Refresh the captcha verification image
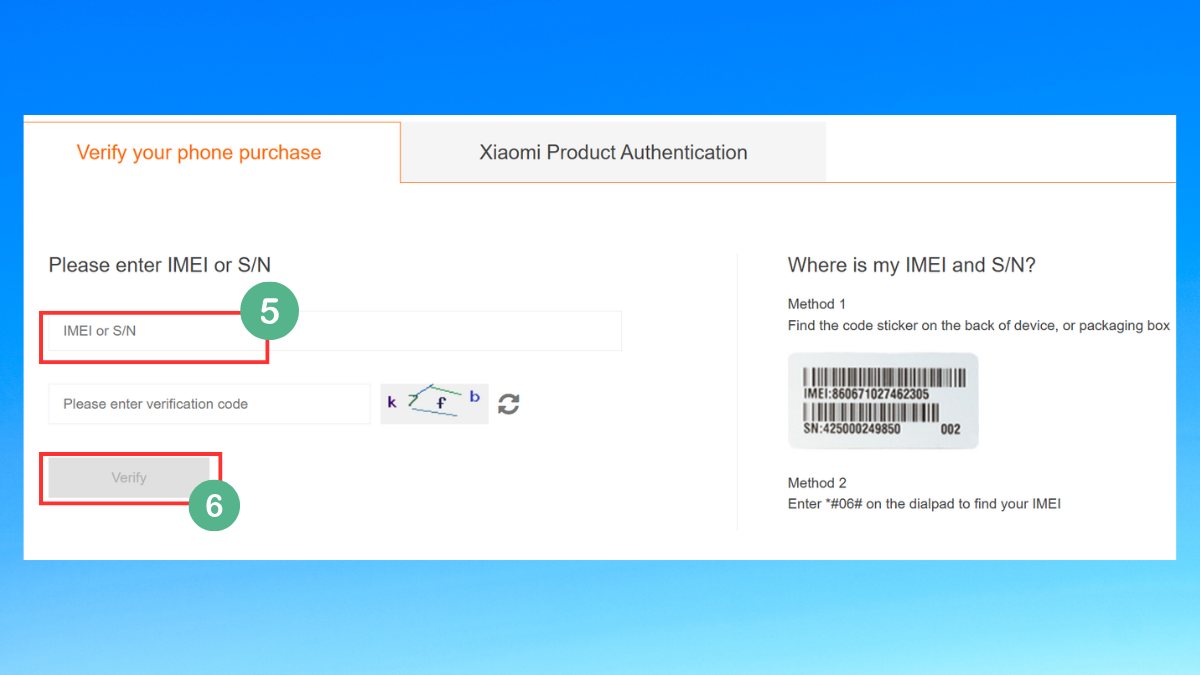1200x675 pixels. (x=509, y=404)
